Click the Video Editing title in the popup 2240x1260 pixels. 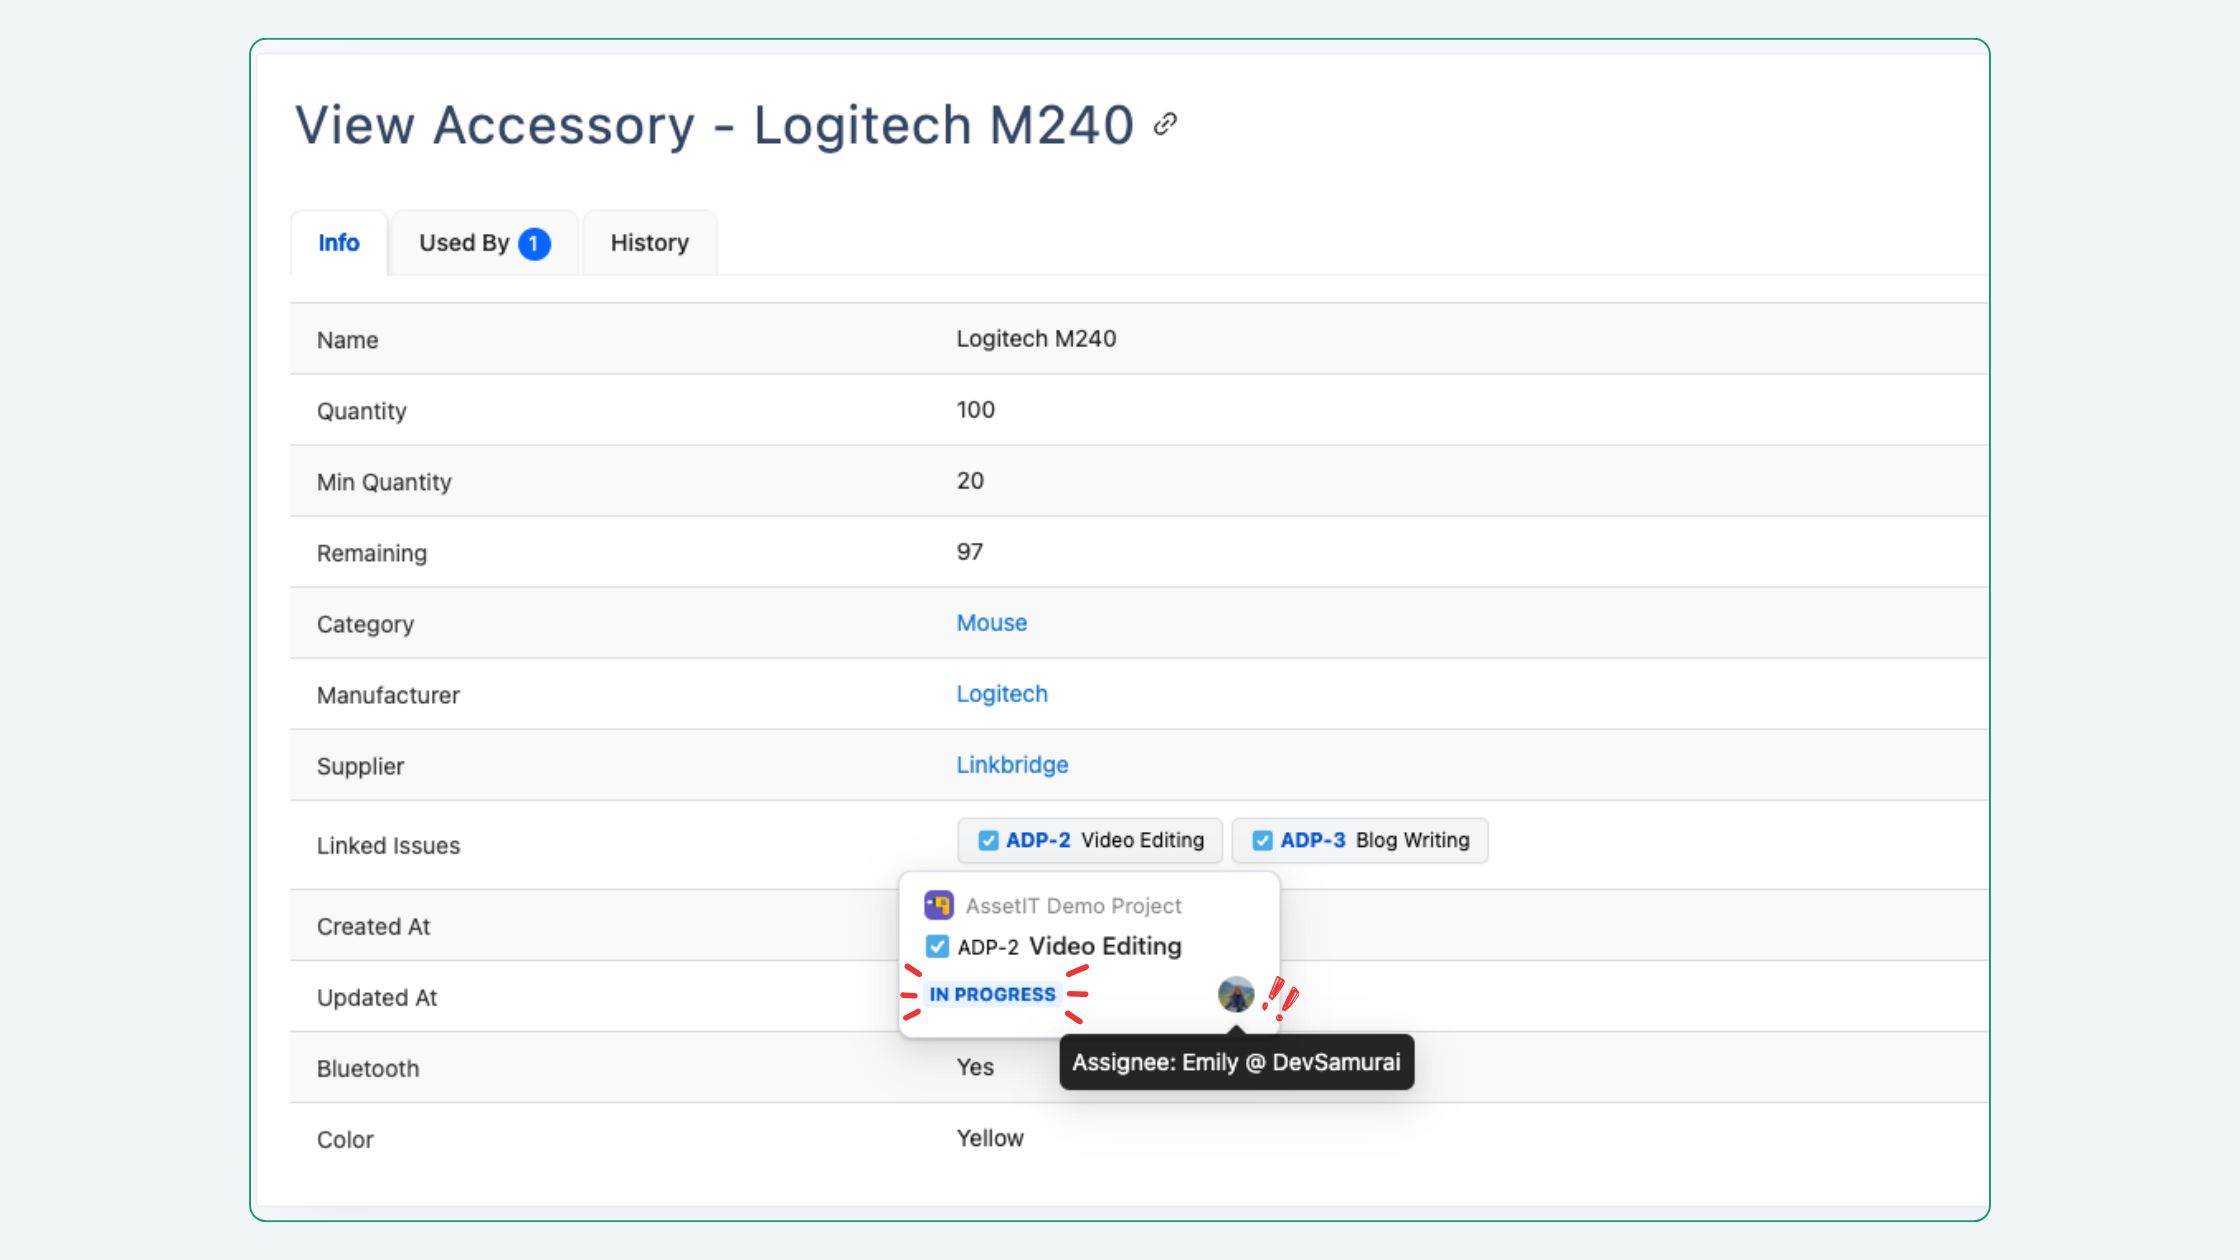[1105, 946]
